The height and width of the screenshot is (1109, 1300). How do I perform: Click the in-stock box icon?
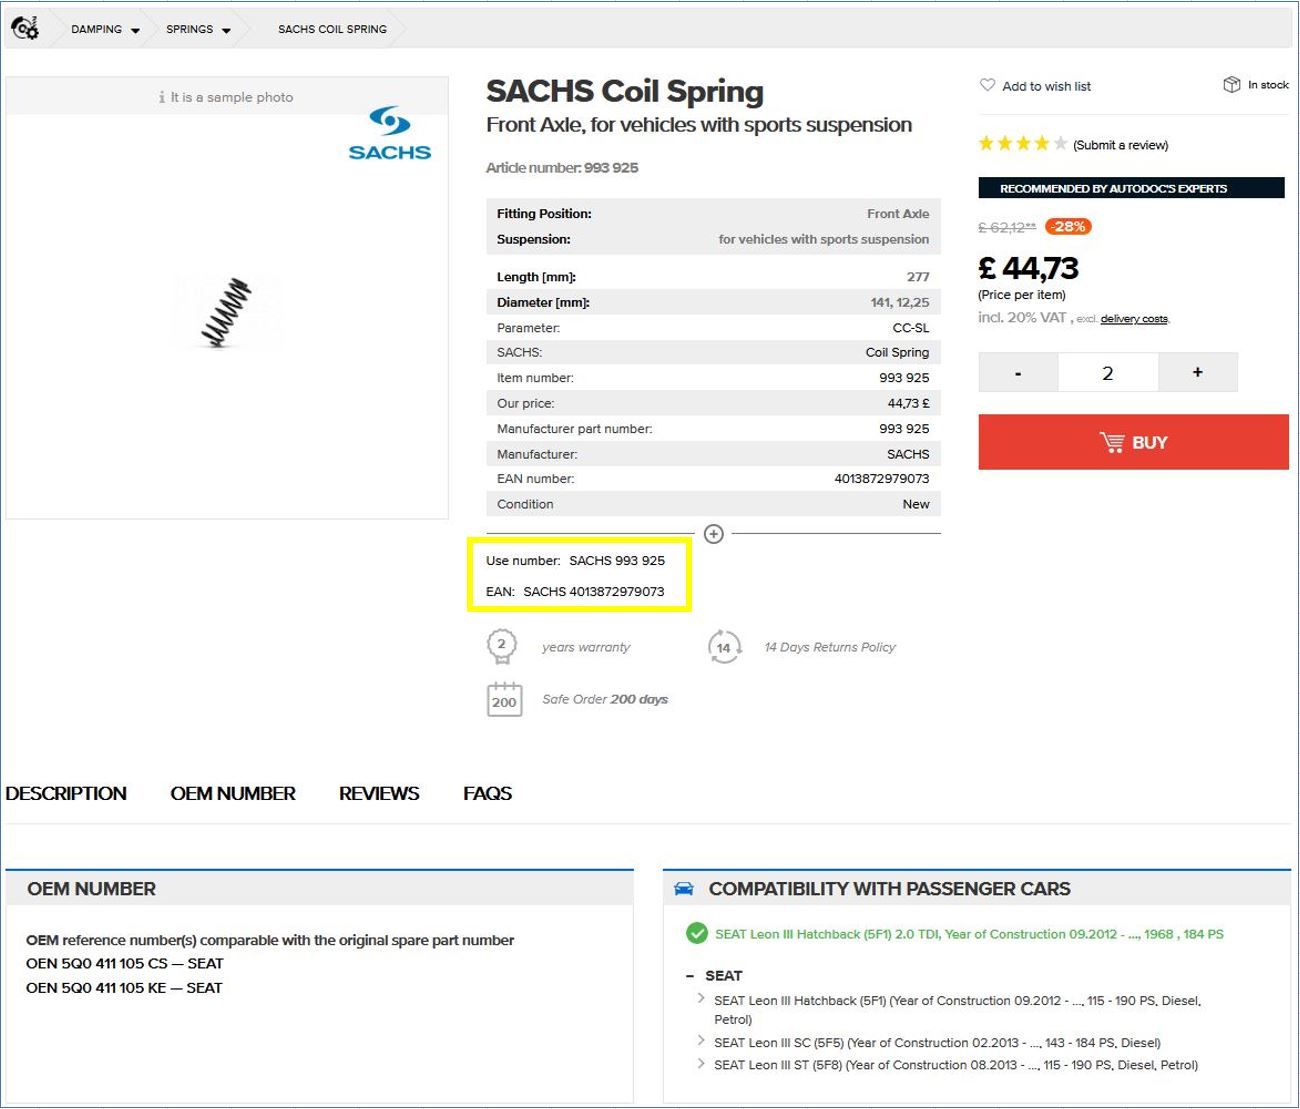tap(1231, 85)
